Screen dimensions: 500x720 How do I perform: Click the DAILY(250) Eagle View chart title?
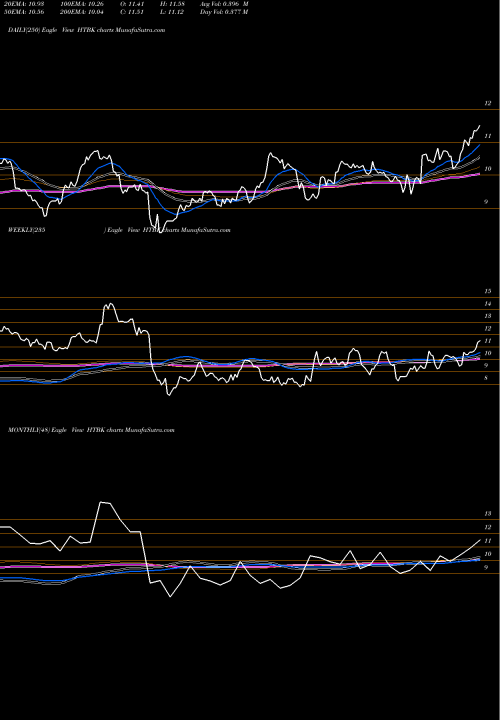86,30
